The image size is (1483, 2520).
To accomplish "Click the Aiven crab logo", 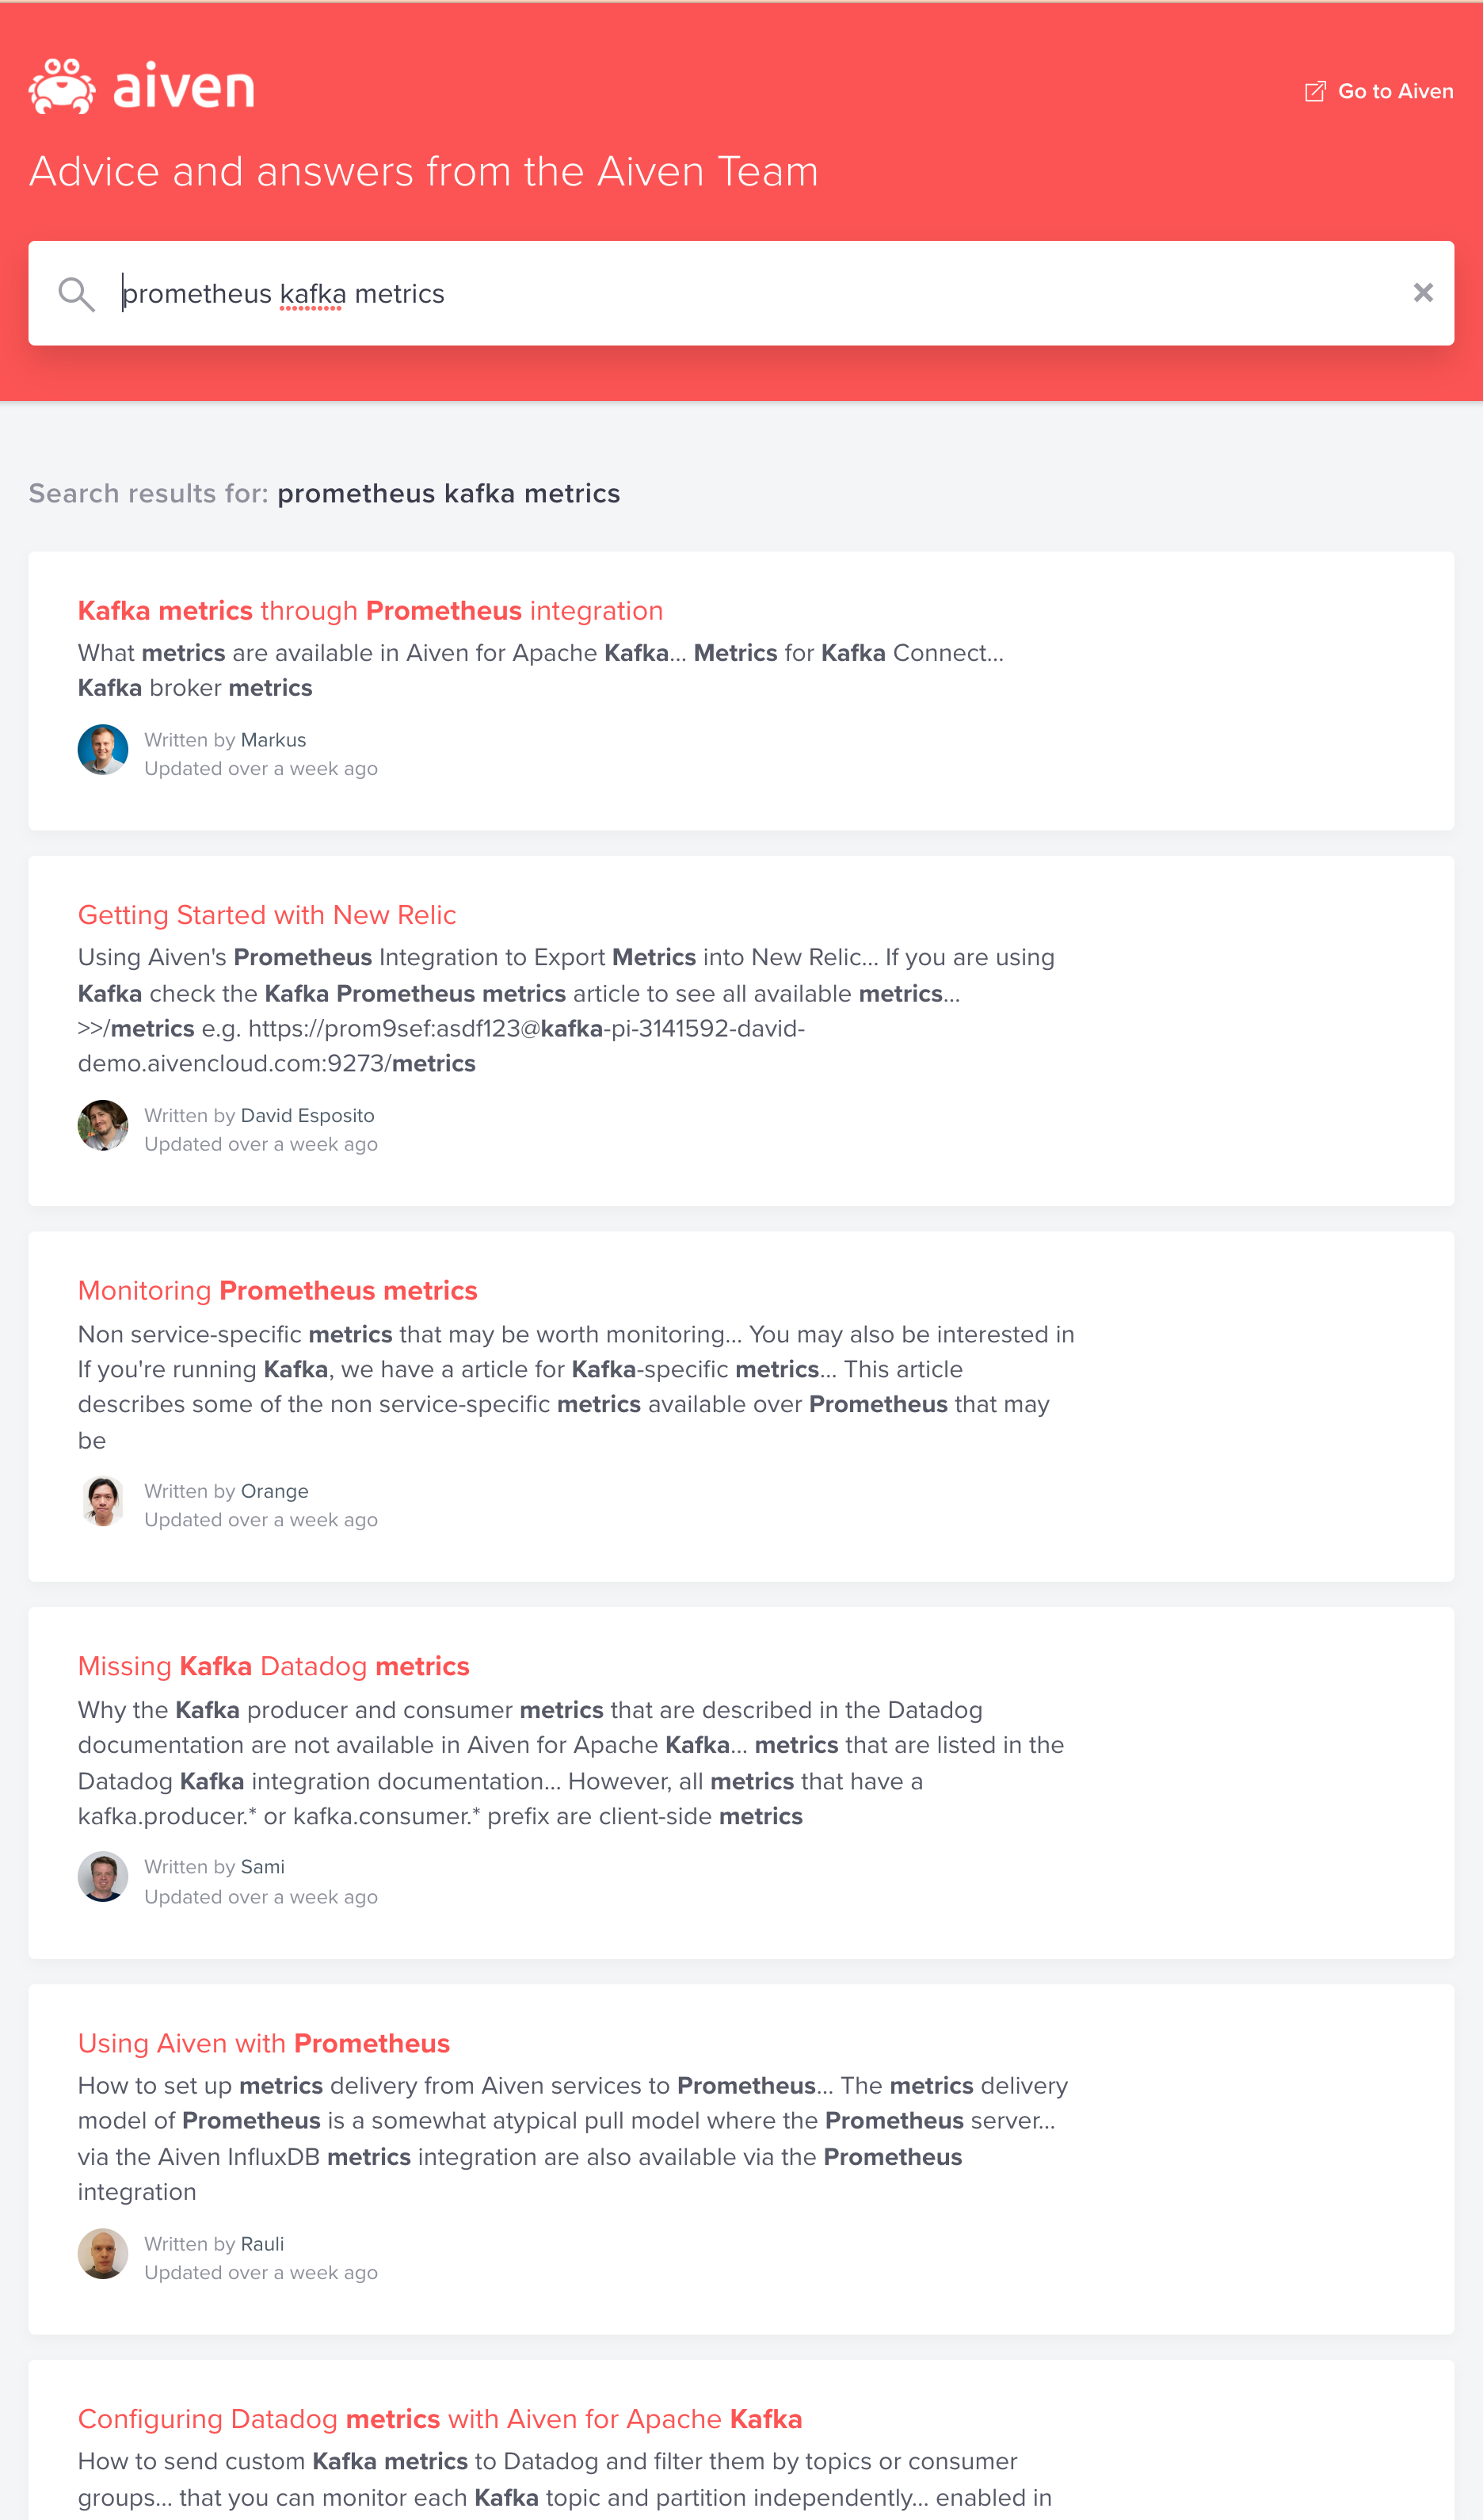I will point(60,85).
